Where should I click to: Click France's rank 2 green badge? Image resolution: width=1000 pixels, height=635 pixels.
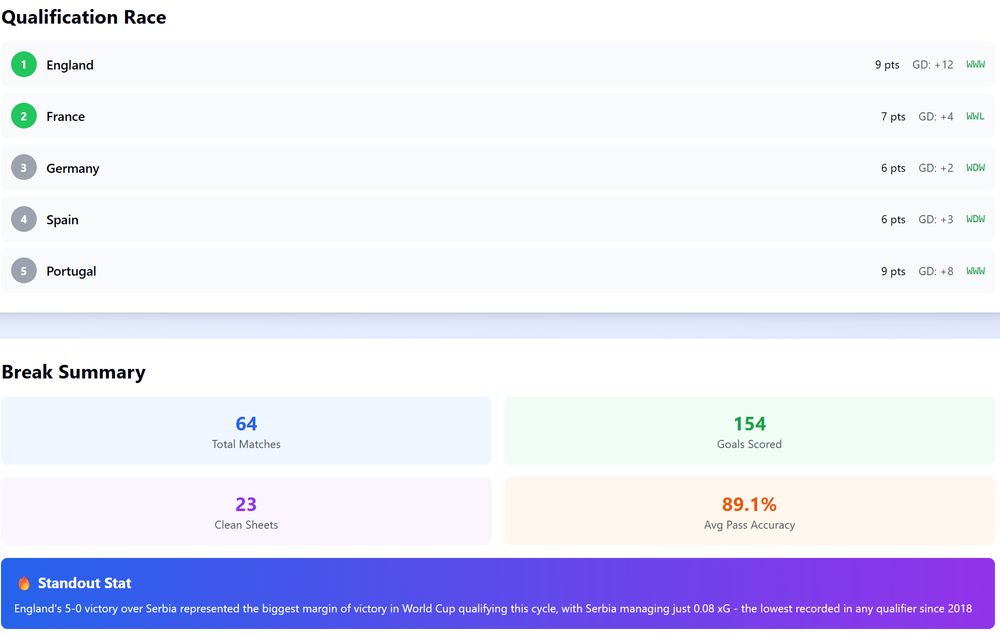coord(24,116)
